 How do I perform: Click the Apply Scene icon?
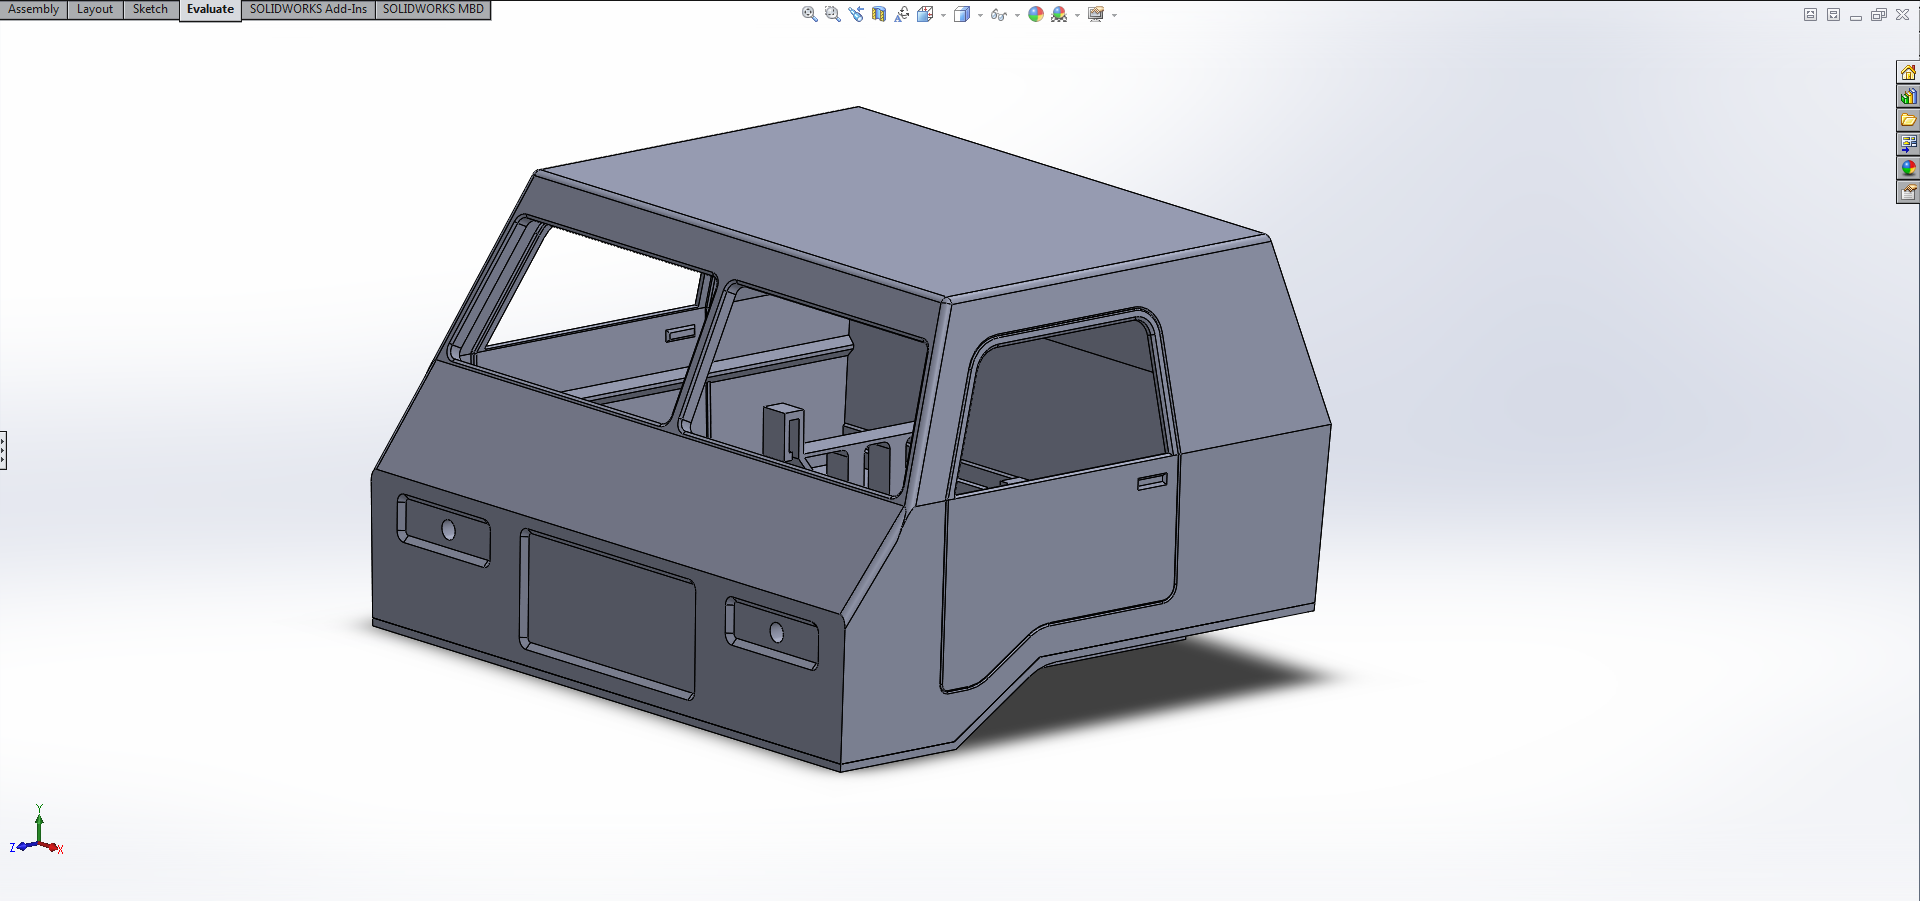[x=1059, y=14]
